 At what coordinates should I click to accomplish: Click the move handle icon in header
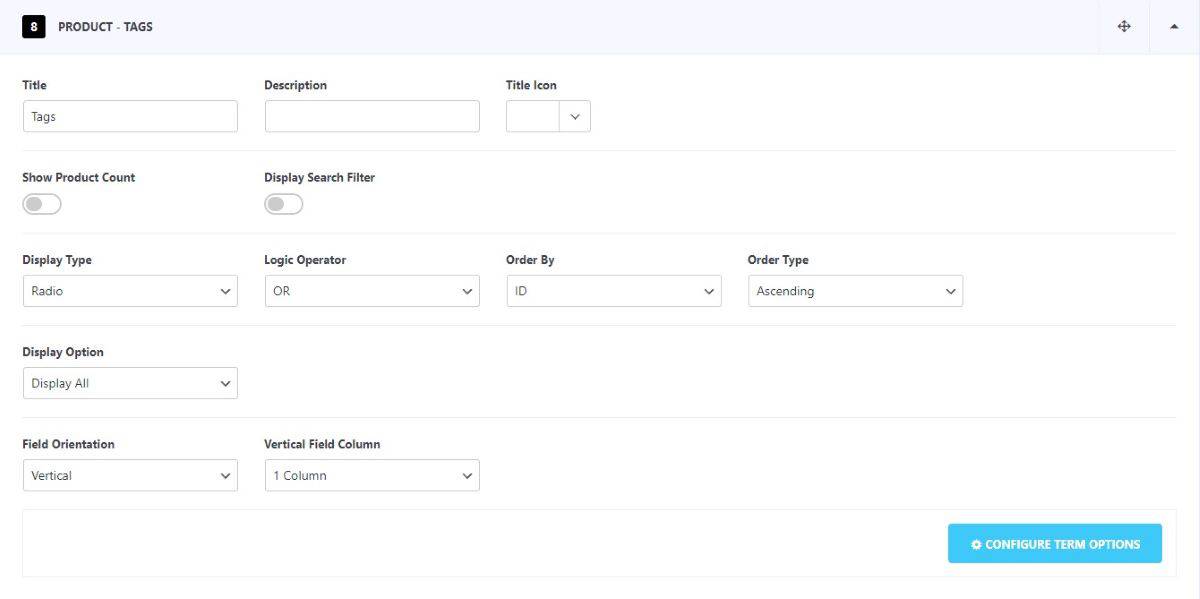click(x=1124, y=27)
